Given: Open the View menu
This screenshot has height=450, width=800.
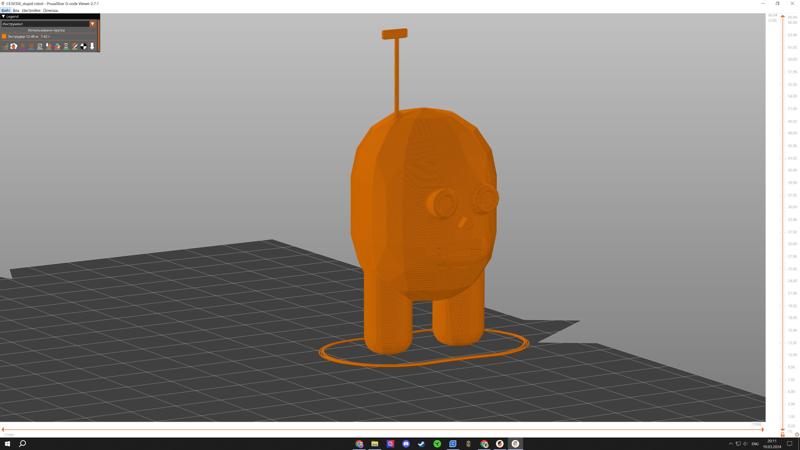Looking at the screenshot, I should pos(16,10).
